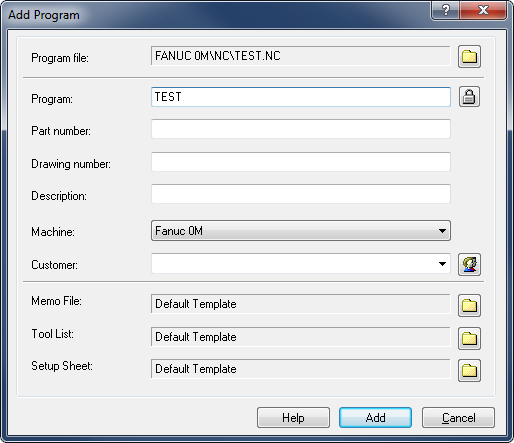Click into the Drawing number field
The width and height of the screenshot is (514, 443).
[x=301, y=162]
